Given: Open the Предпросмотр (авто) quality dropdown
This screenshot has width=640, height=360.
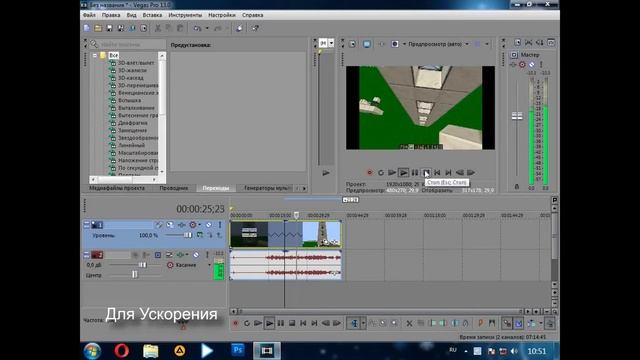Looking at the screenshot, I should click(467, 44).
